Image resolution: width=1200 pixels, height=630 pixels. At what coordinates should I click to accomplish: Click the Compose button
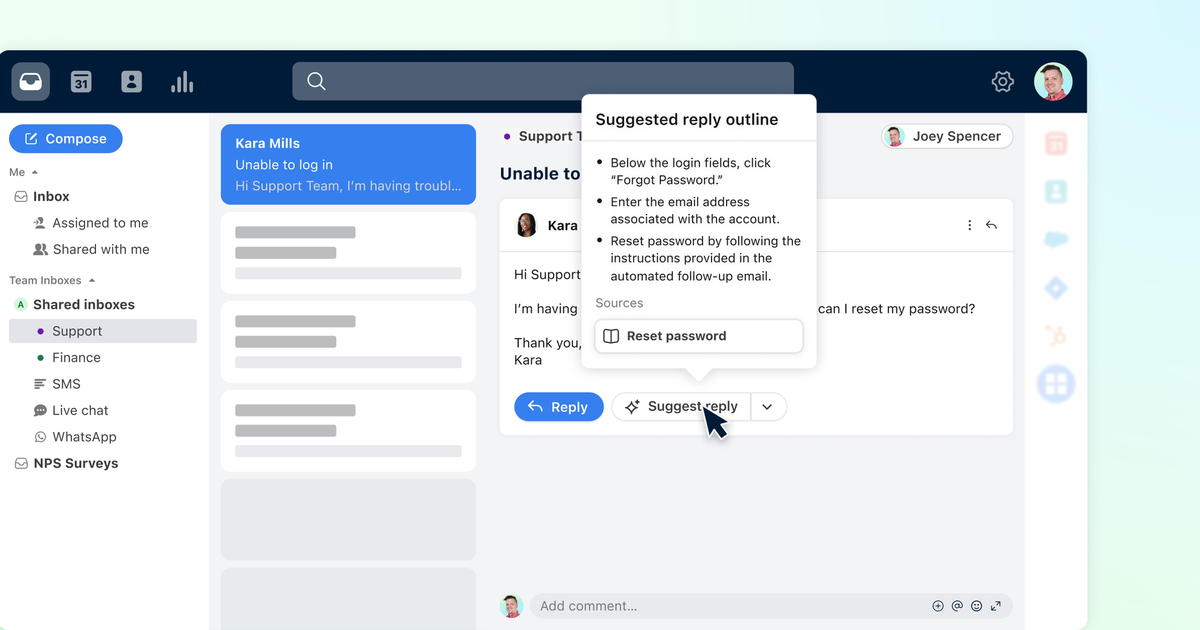click(x=65, y=138)
